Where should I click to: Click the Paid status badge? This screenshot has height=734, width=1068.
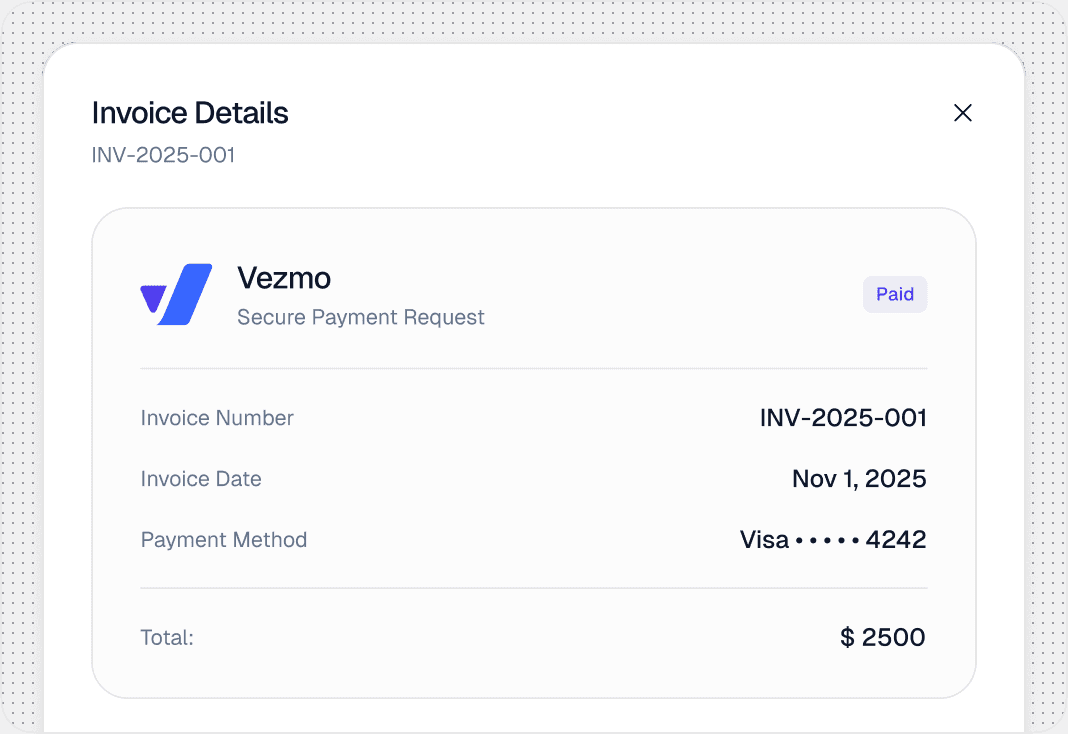[x=895, y=295]
